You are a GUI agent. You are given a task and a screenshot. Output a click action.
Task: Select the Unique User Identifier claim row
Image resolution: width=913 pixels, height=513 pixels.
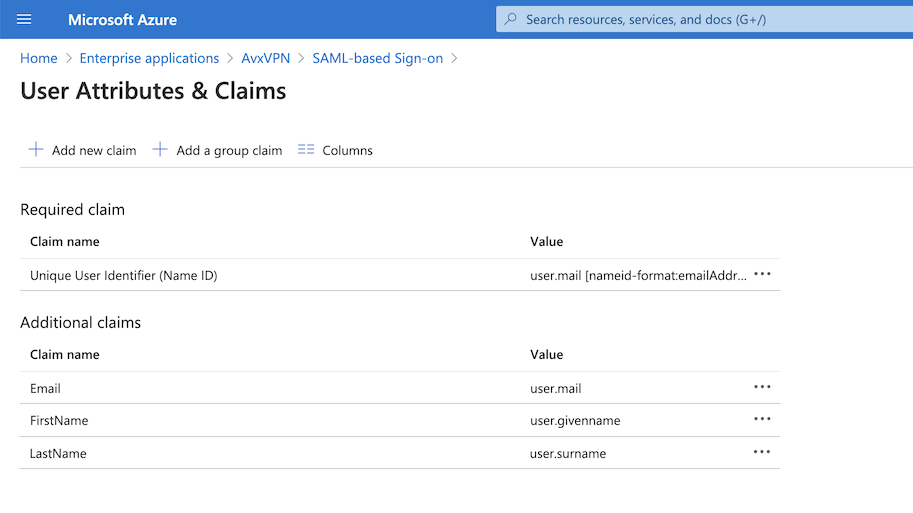(124, 275)
